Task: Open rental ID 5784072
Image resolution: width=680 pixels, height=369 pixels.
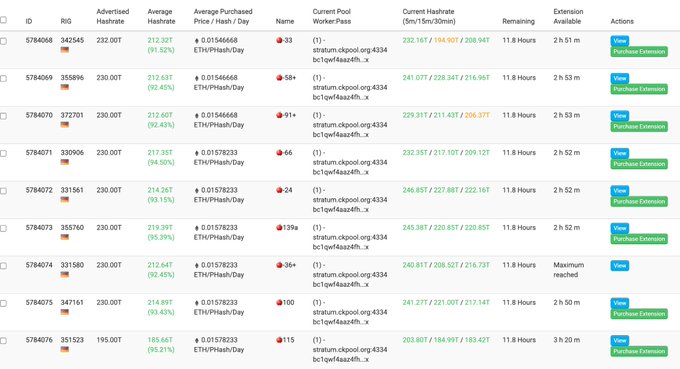Action: pos(39,190)
